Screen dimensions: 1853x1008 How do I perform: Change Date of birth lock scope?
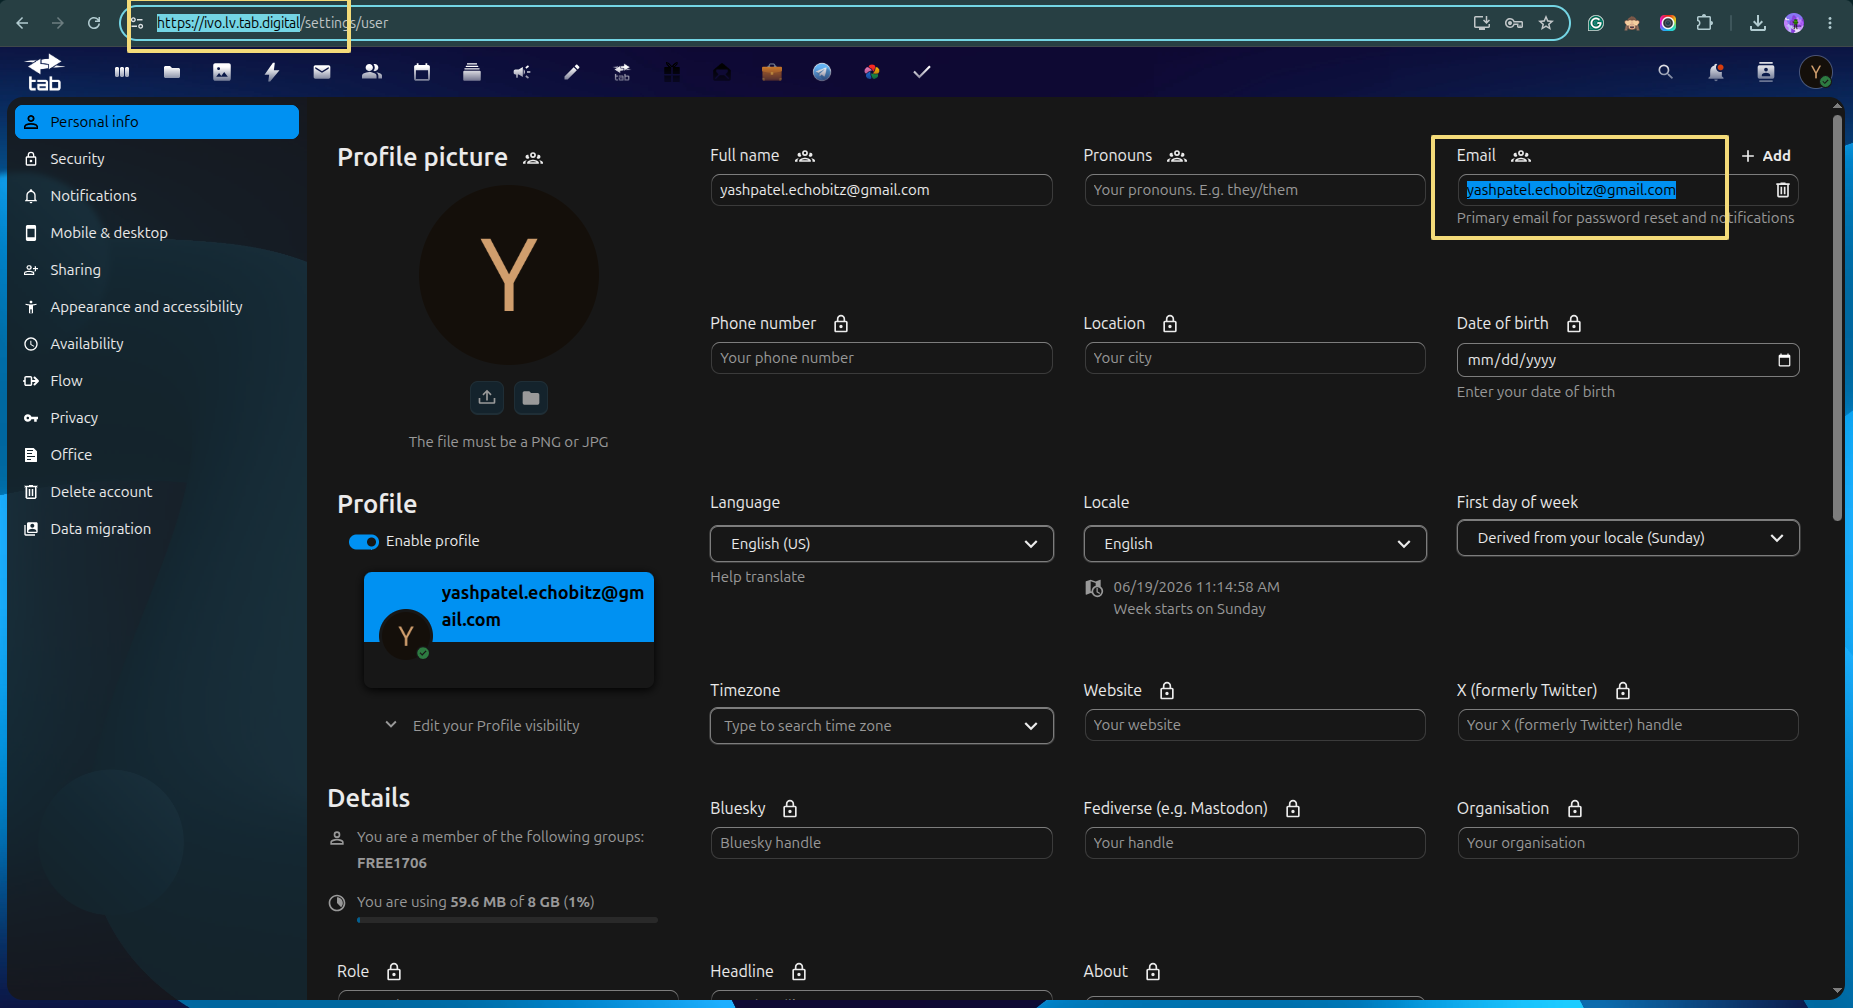coord(1574,324)
